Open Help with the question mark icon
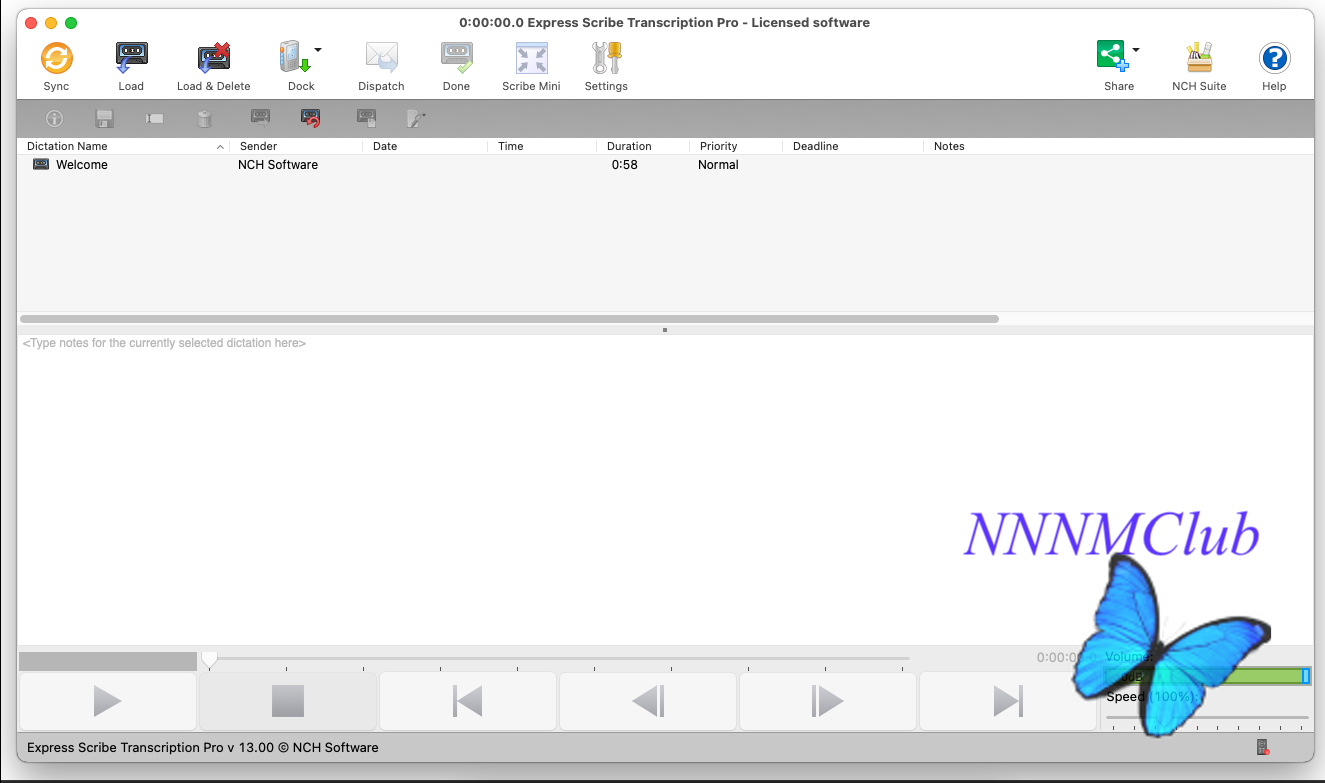This screenshot has width=1325, height=783. click(x=1274, y=58)
